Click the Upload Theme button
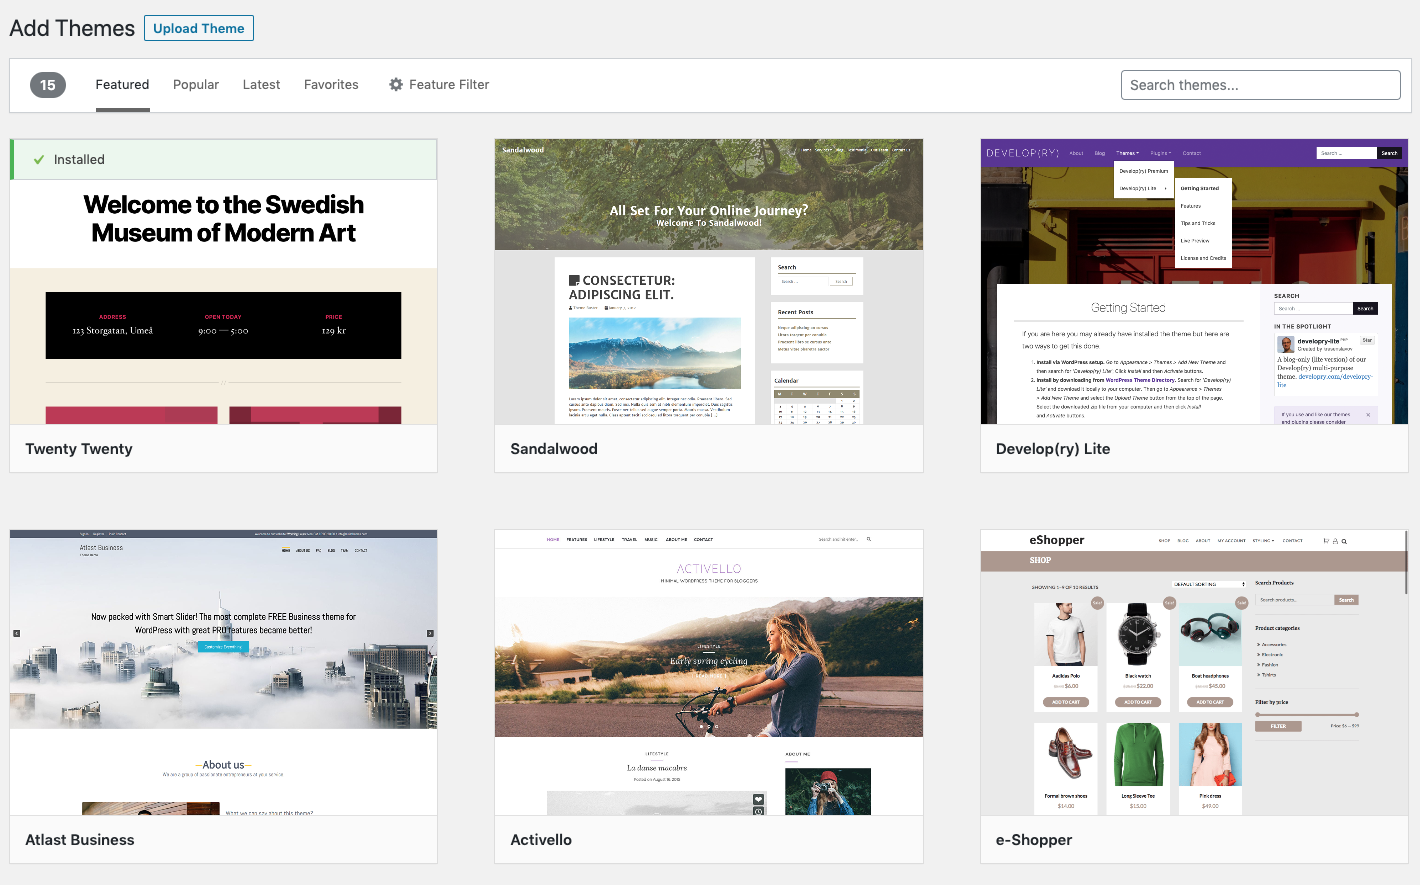Screen dimensions: 1420x885 [199, 28]
